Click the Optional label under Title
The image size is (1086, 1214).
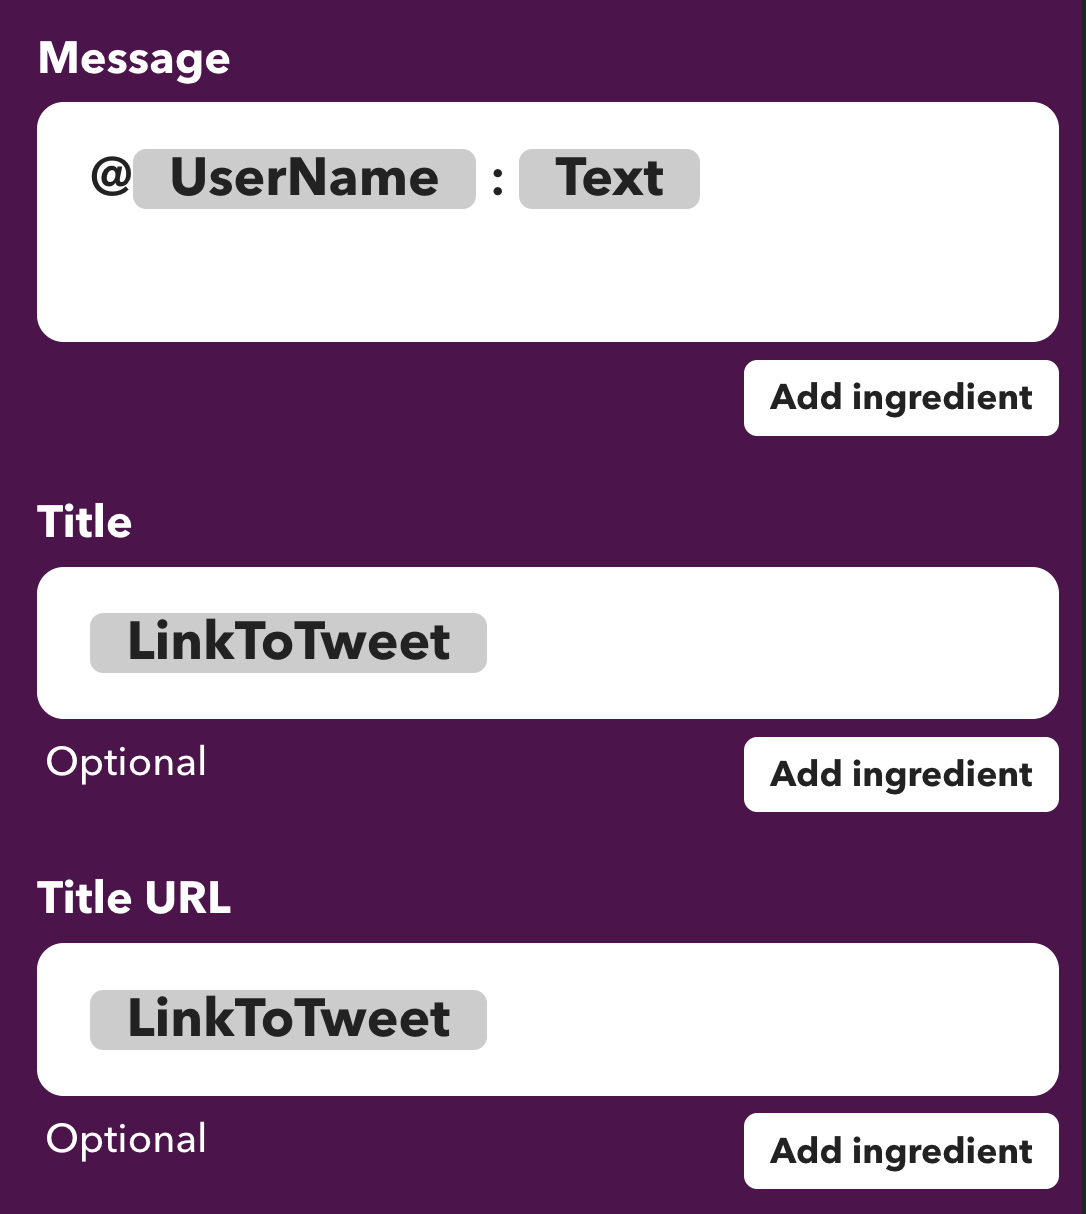coord(126,762)
